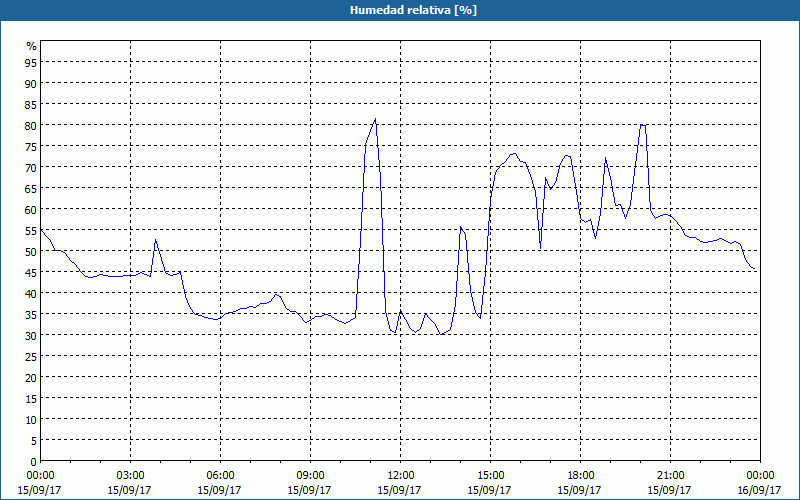This screenshot has height=500, width=800.
Task: Select the y-axis value label '20'
Action: point(31,378)
